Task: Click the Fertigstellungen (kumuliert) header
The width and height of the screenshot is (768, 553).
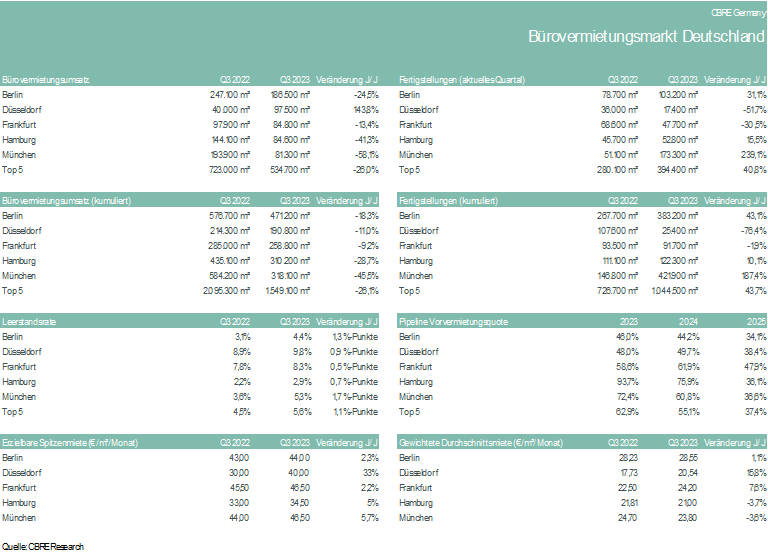Action: (x=448, y=201)
